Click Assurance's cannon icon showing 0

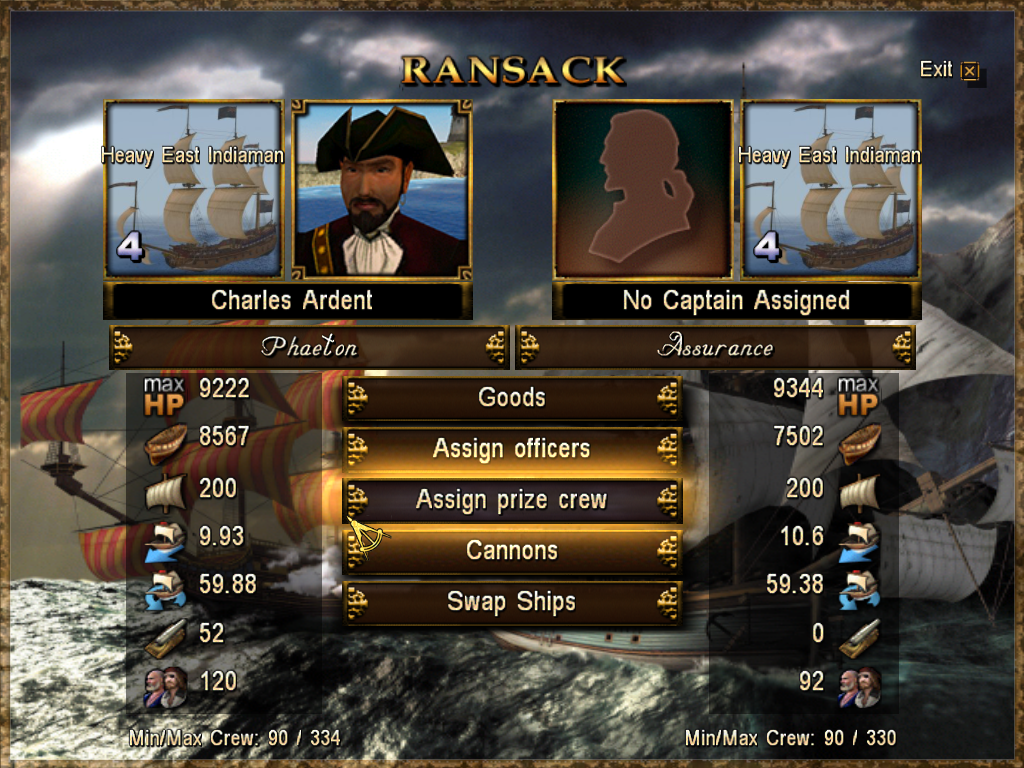859,637
